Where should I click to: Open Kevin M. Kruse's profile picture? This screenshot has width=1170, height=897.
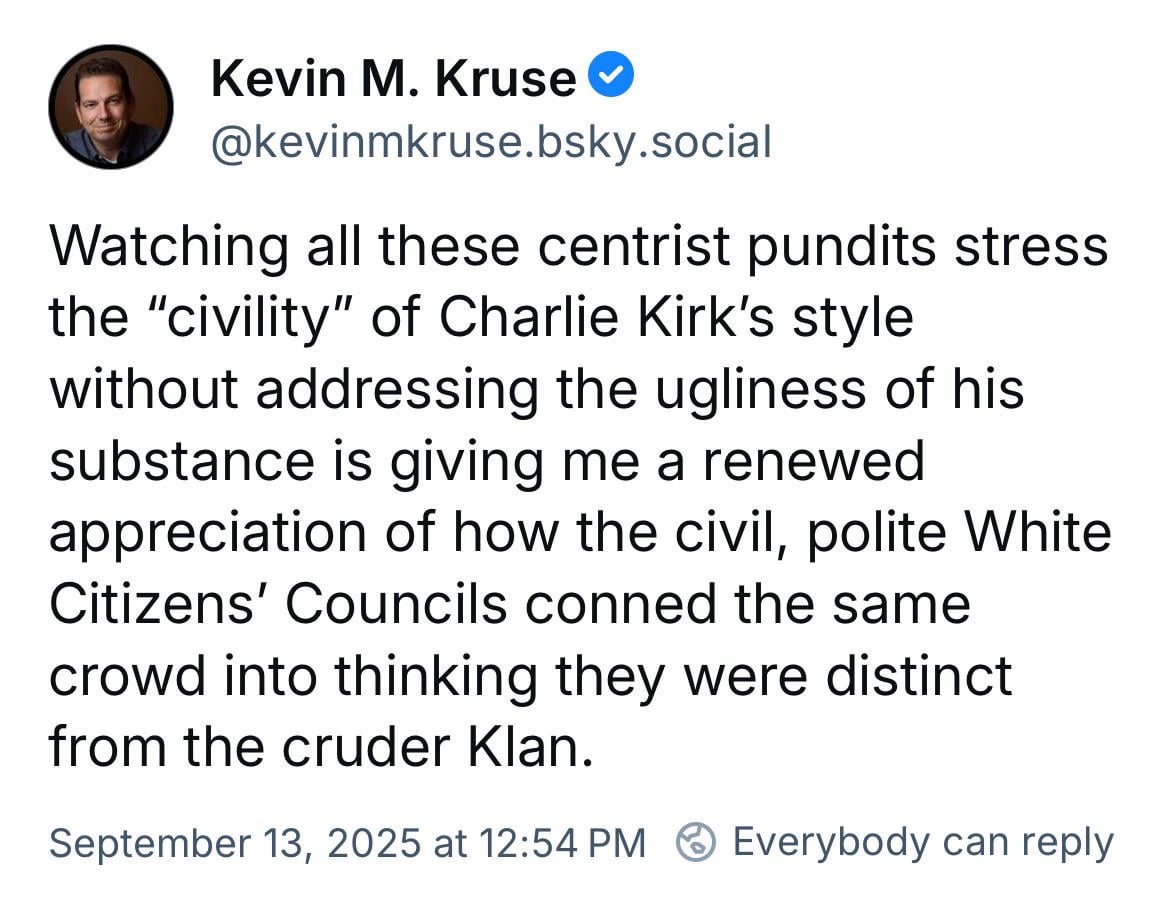click(110, 107)
